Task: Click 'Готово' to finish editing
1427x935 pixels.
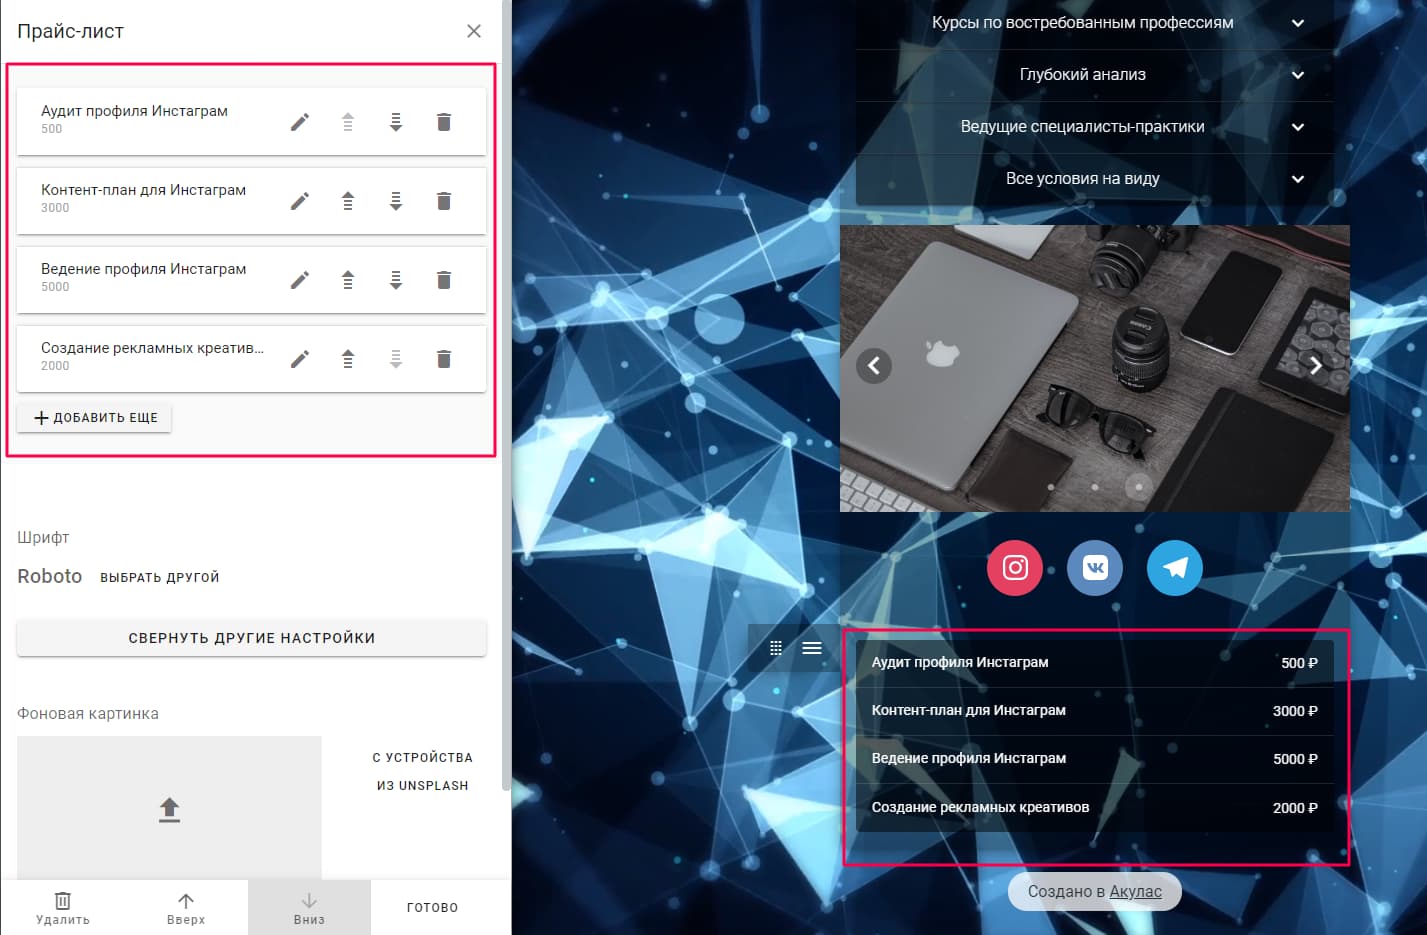Action: pyautogui.click(x=432, y=908)
